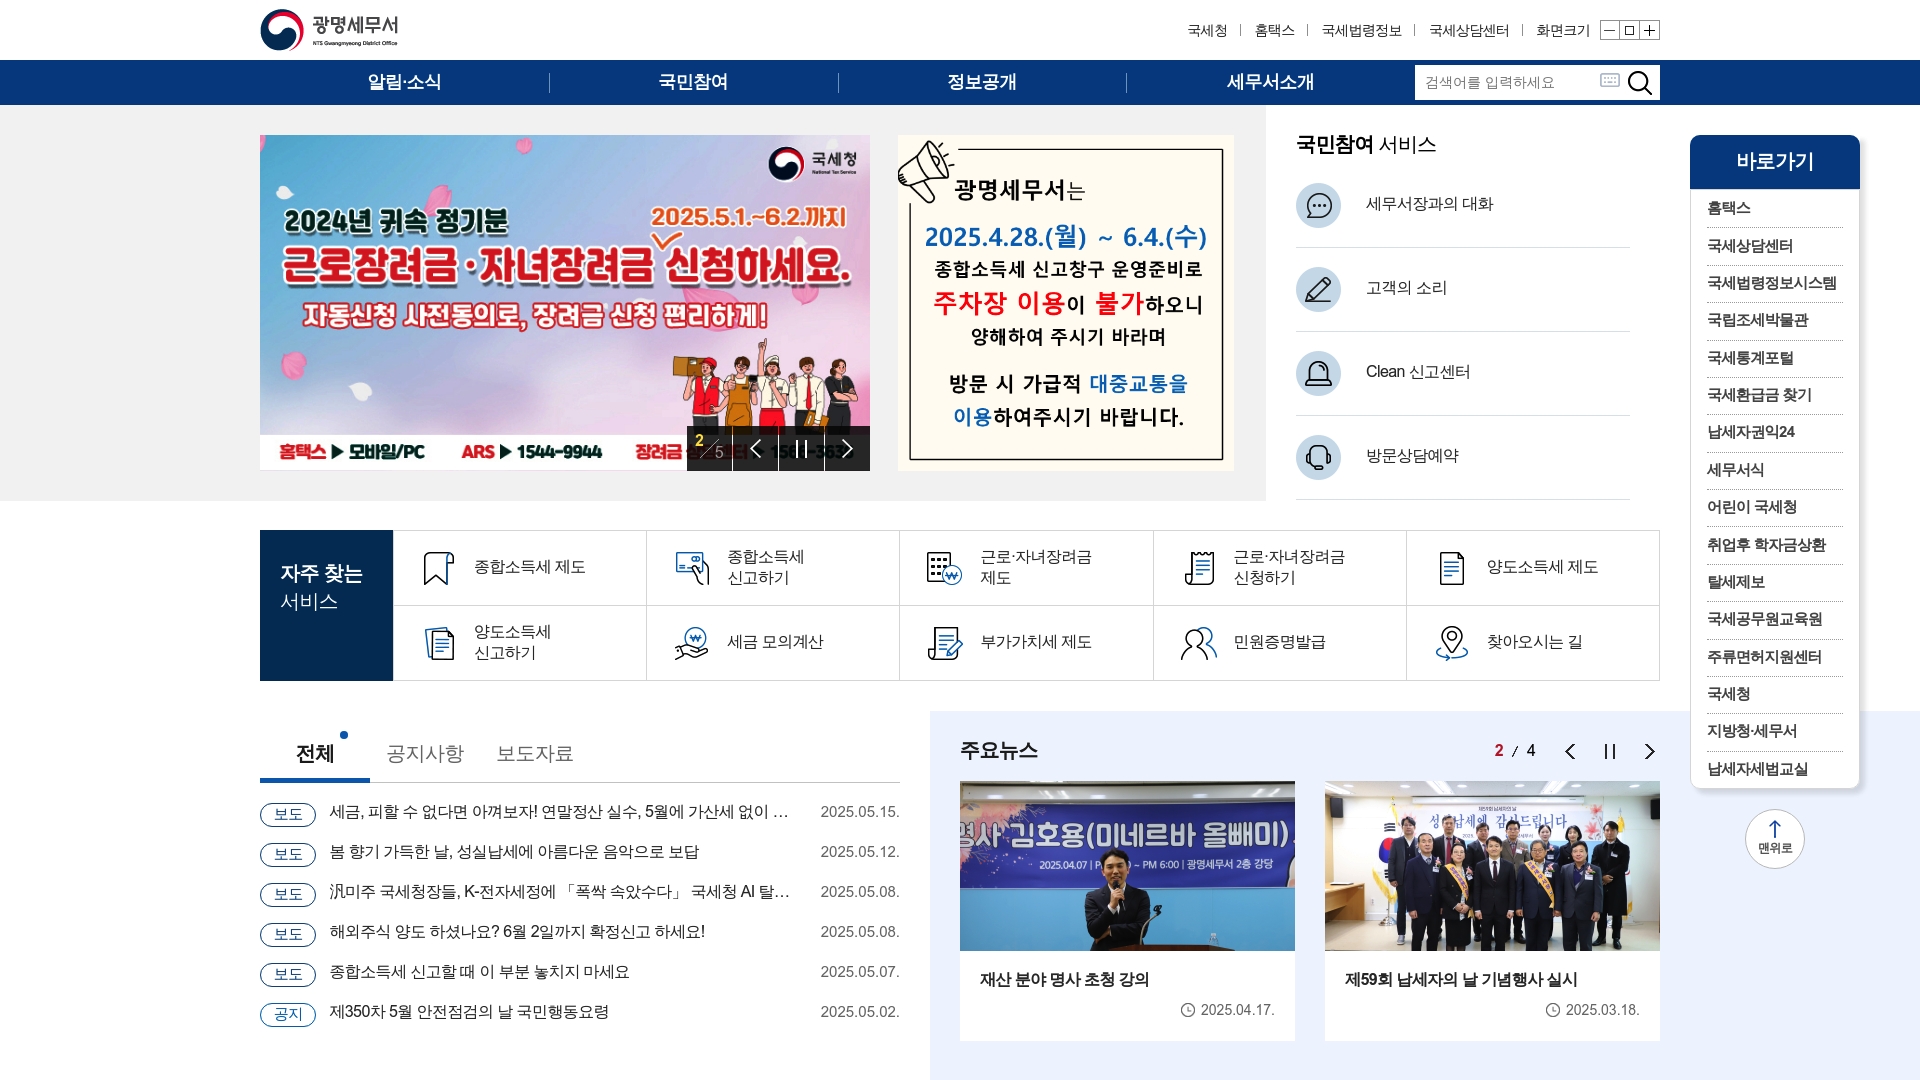1920x1080 pixels.
Task: Reset screen size with square button
Action: [x=1629, y=30]
